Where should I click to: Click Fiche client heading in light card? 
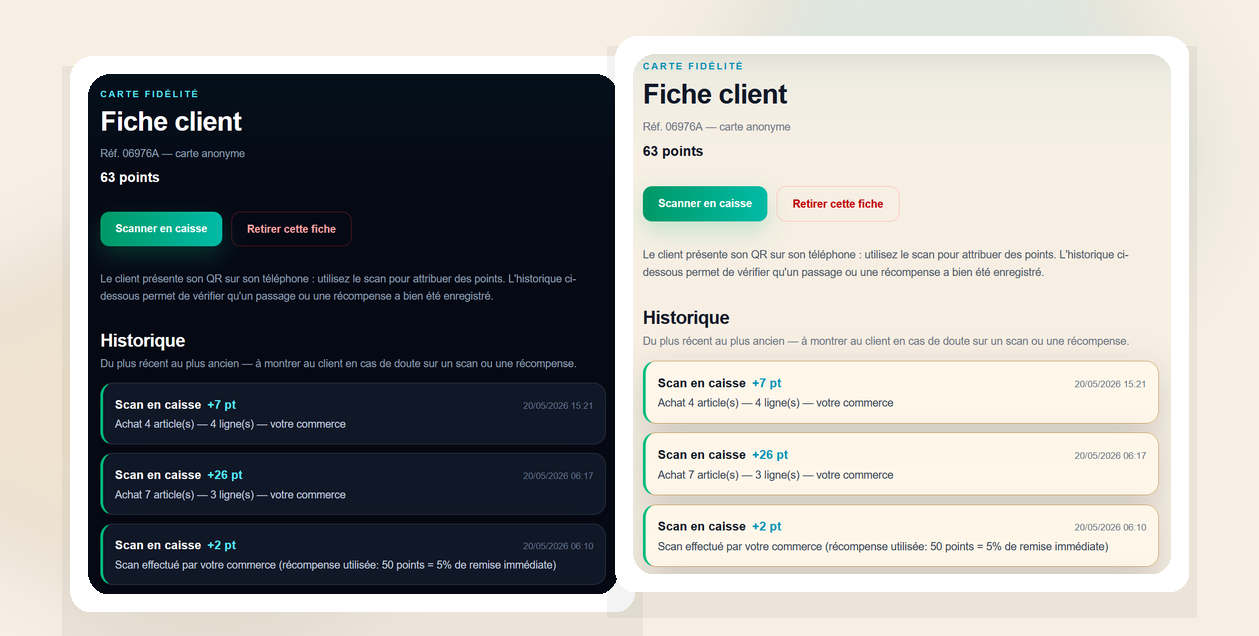tap(715, 95)
